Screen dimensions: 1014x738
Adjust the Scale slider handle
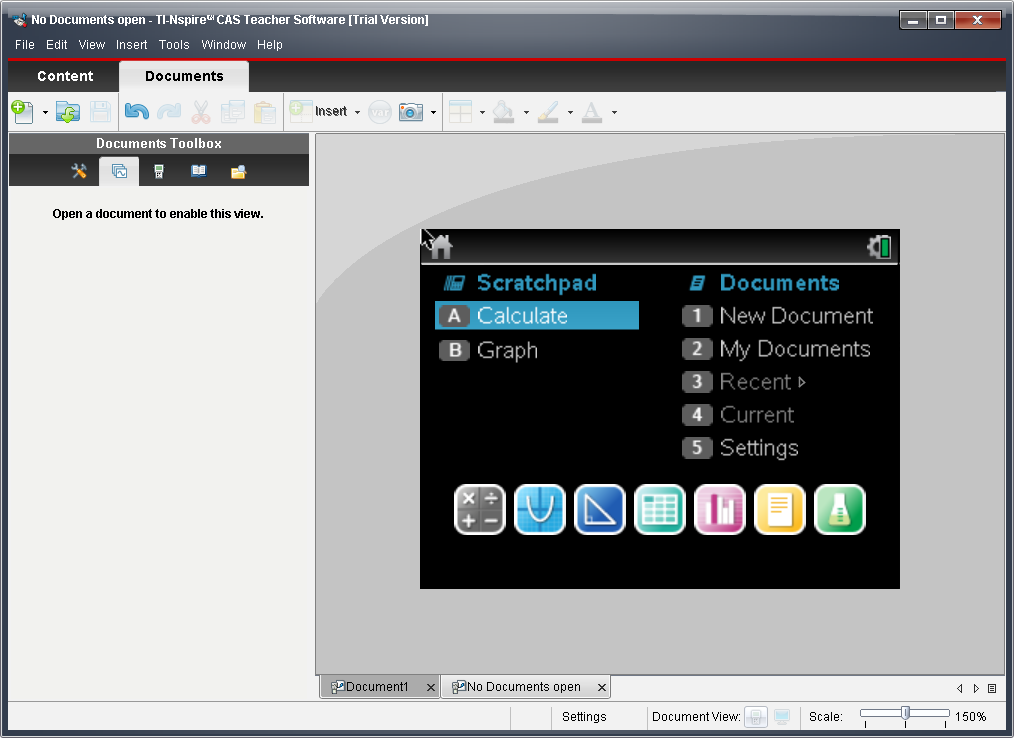click(x=905, y=713)
